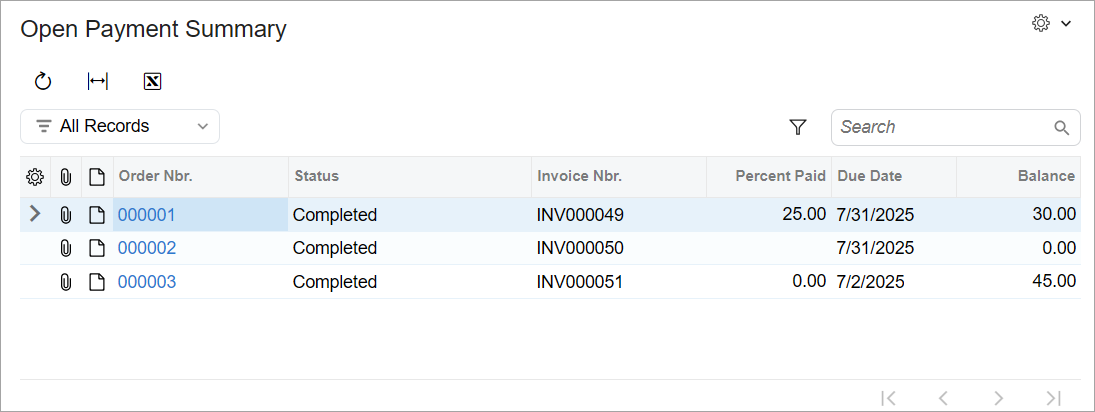Click the Refresh icon in toolbar

pos(43,82)
